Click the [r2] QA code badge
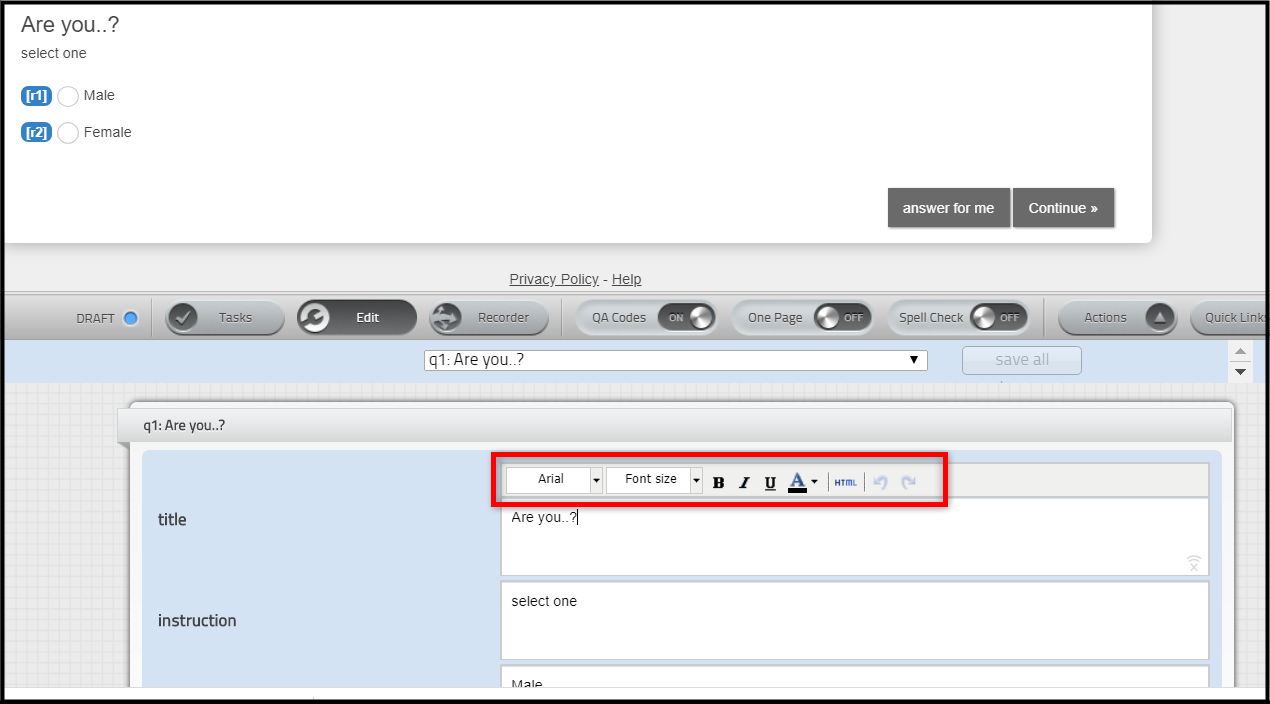1270x704 pixels. coord(36,133)
